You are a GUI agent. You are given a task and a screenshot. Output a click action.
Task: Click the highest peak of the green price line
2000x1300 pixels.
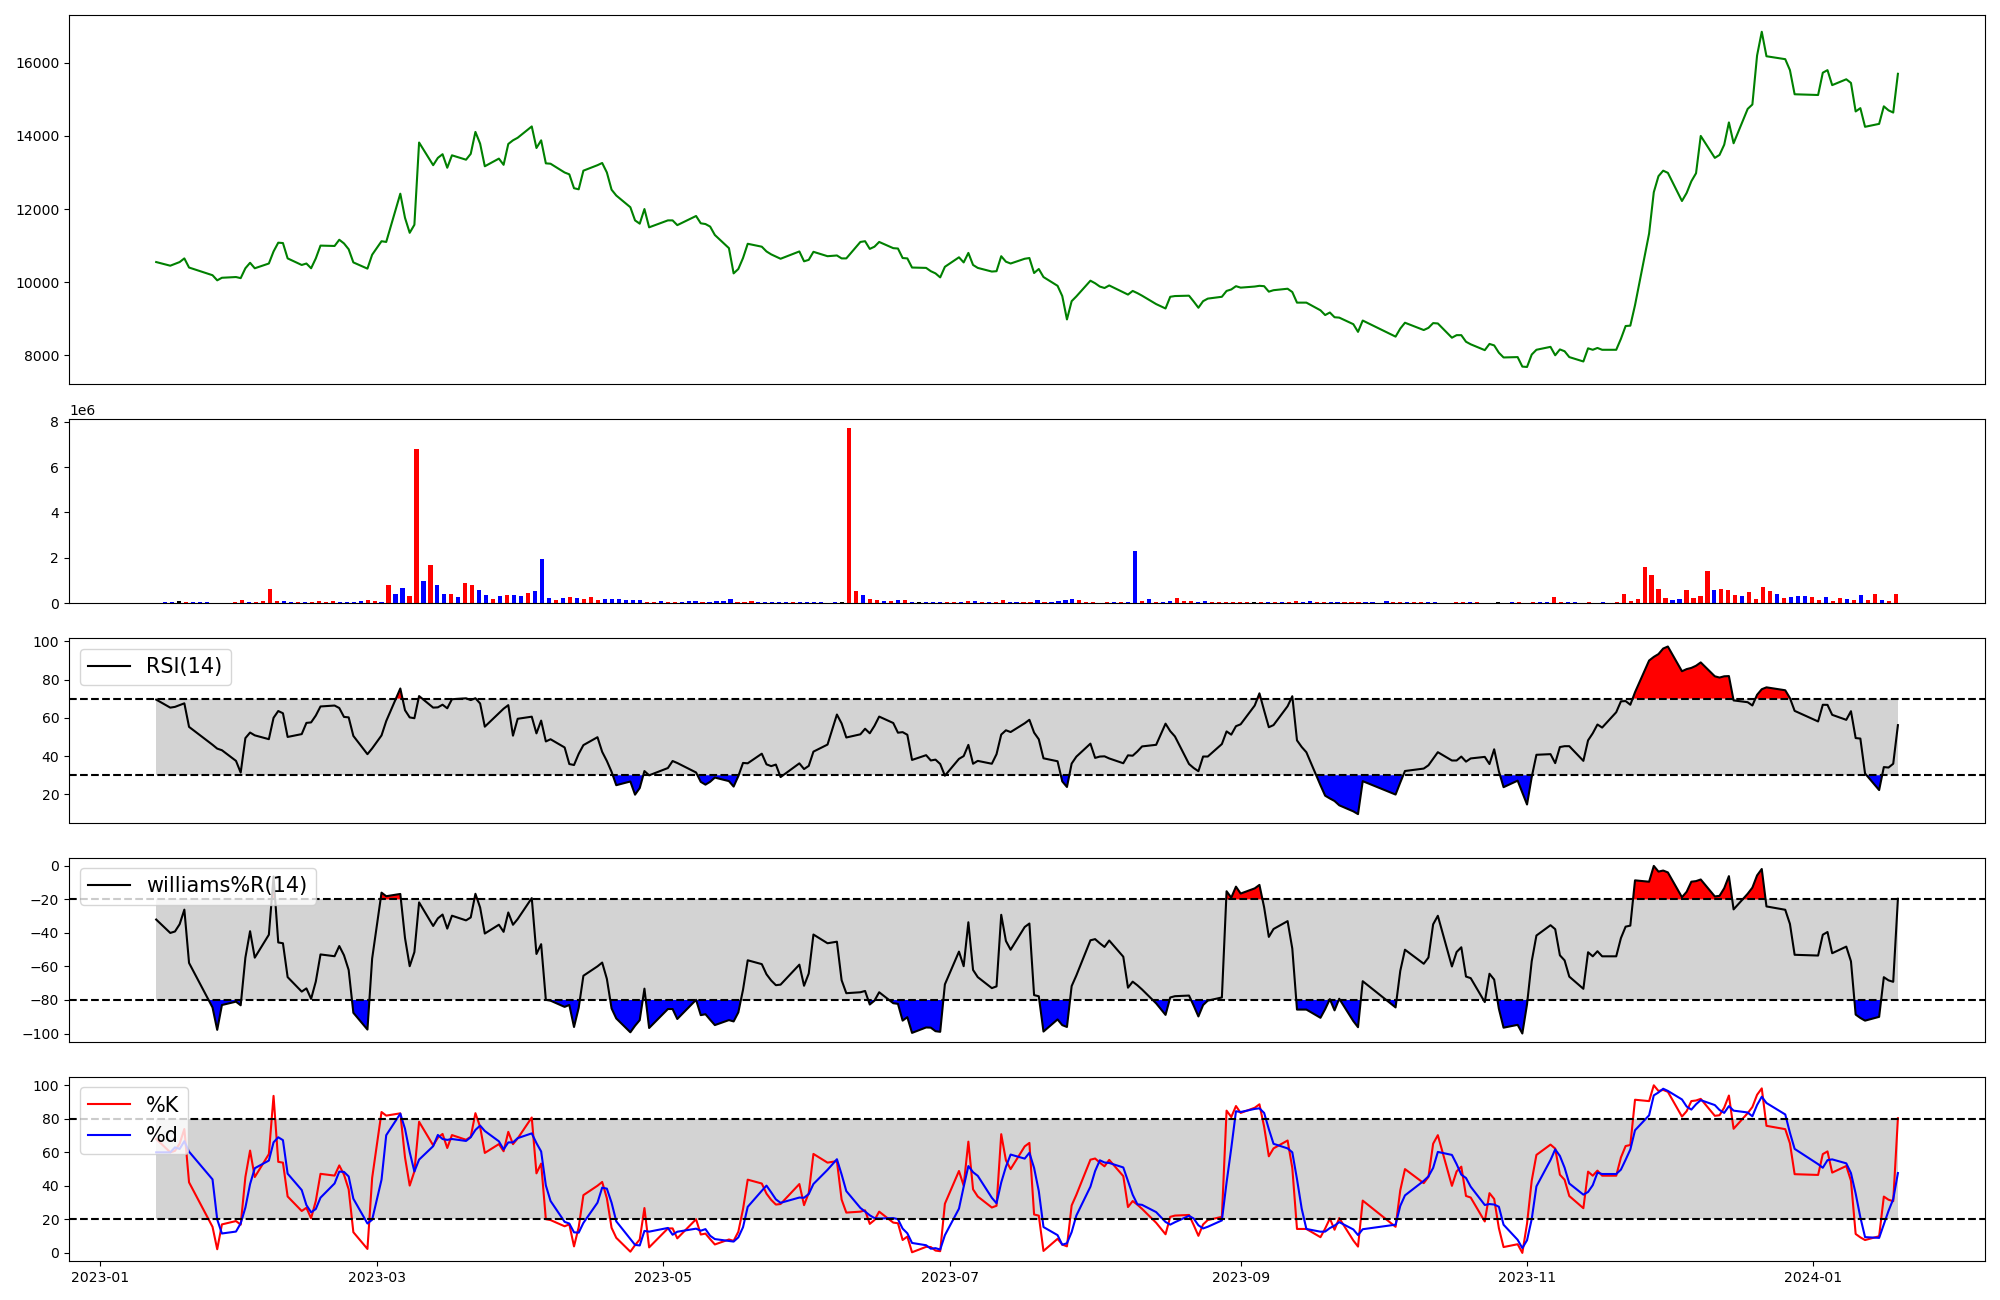(x=1762, y=33)
